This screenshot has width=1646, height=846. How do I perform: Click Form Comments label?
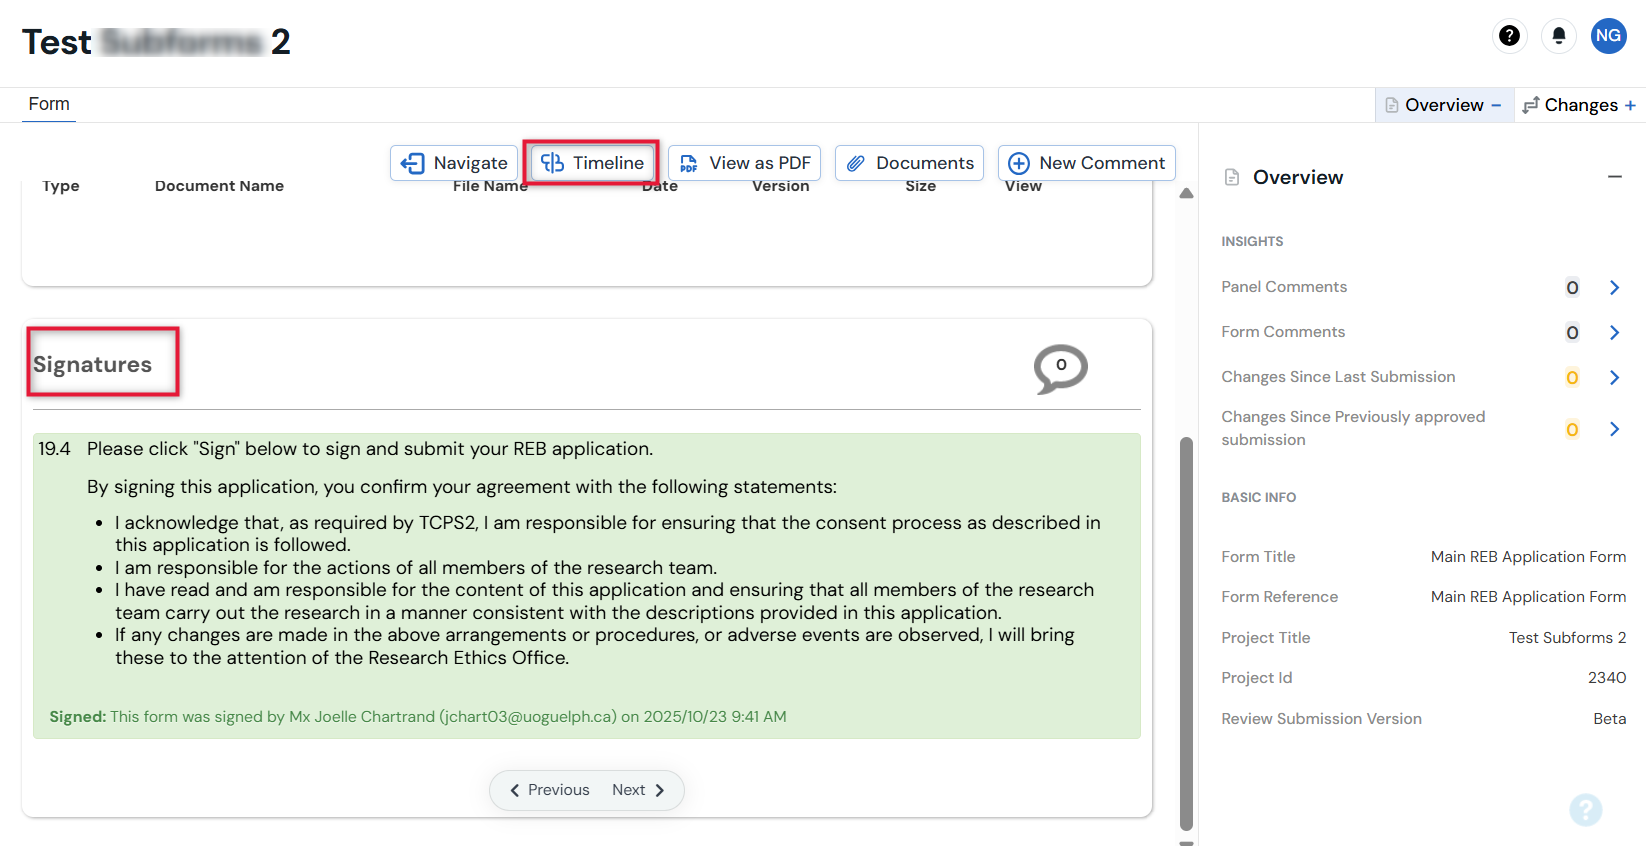[1283, 332]
